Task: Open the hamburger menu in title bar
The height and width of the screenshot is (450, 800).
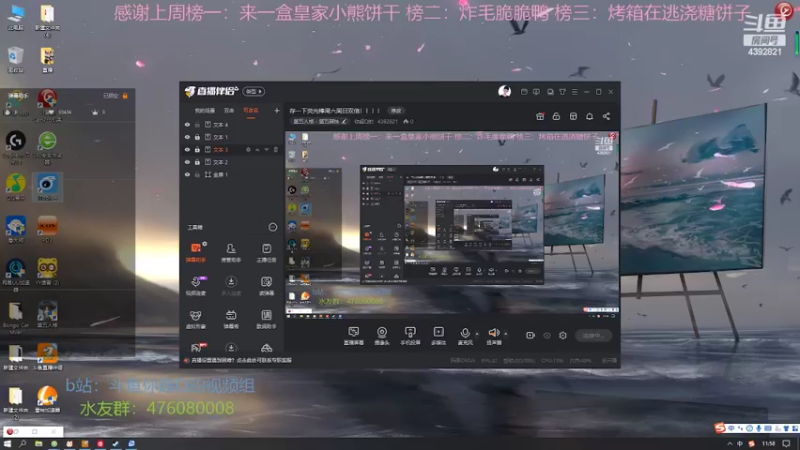Action: click(574, 92)
